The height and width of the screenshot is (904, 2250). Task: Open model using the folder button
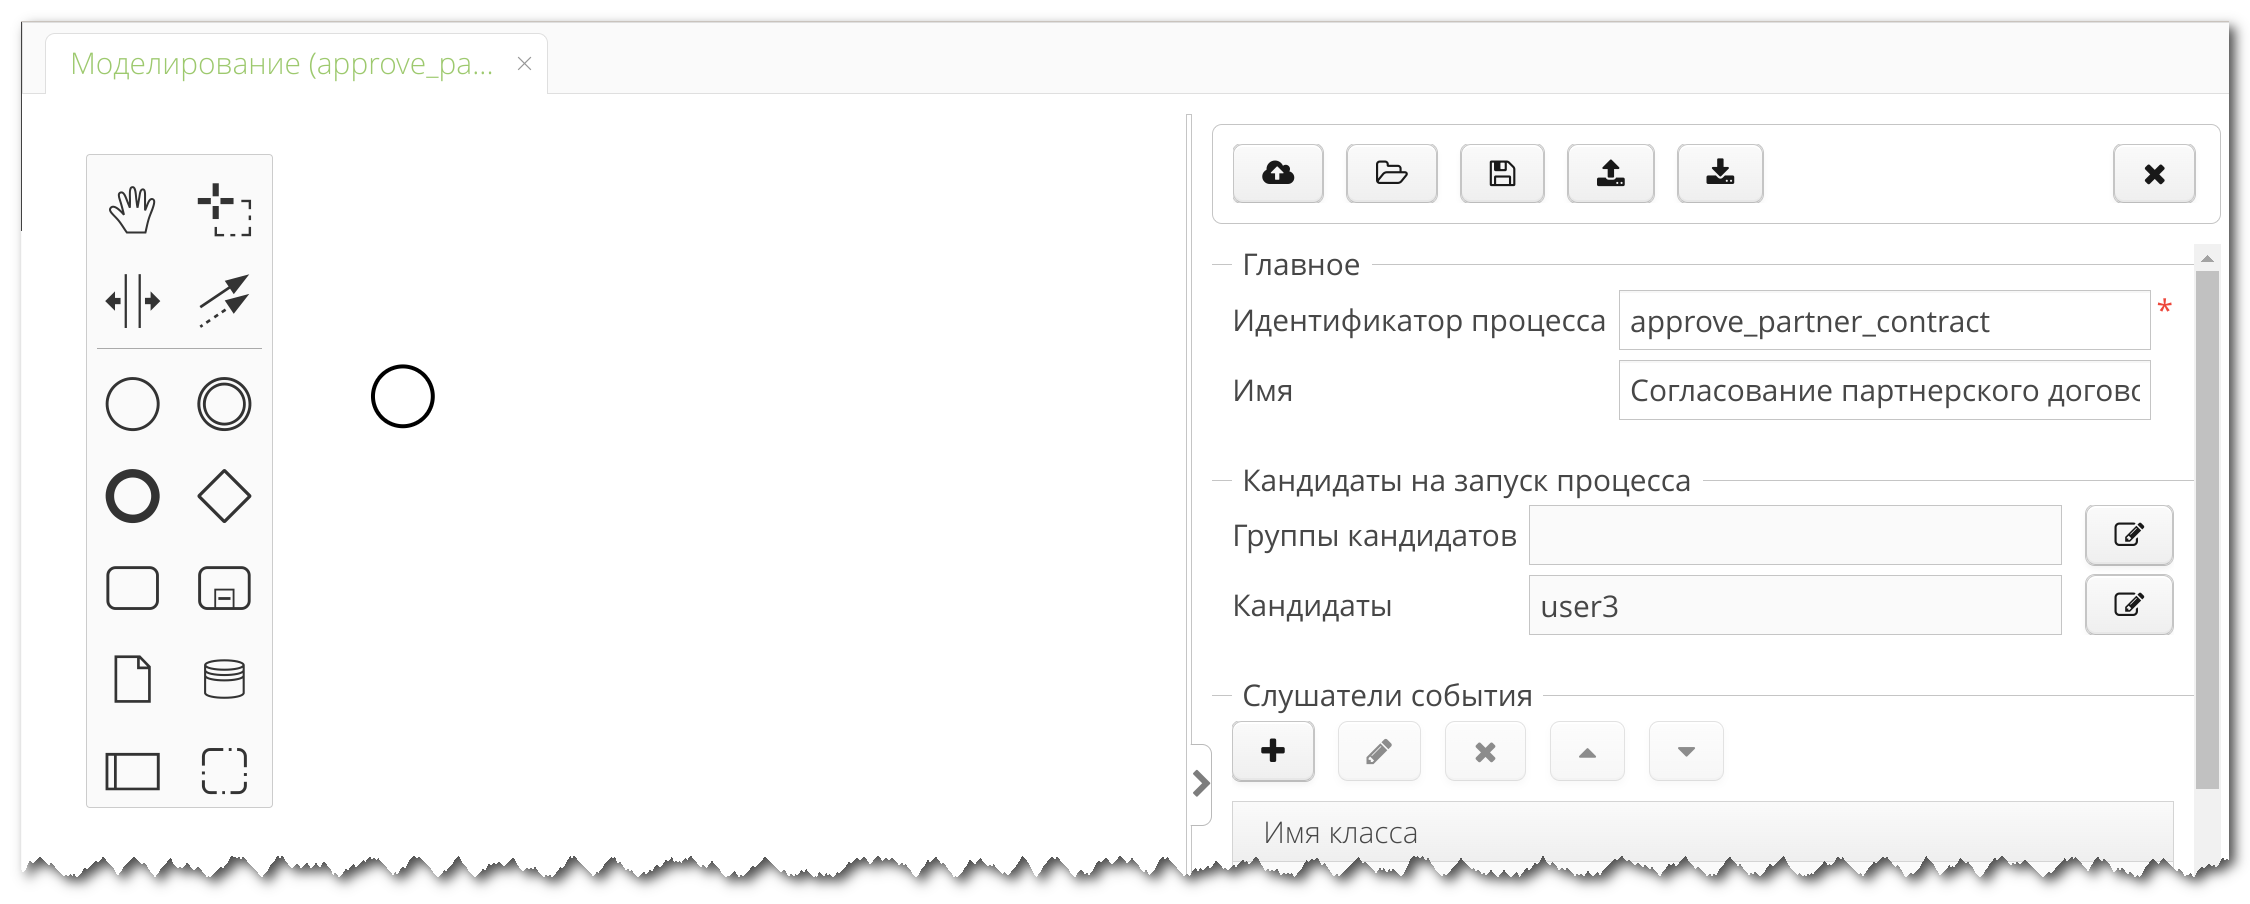tap(1391, 174)
